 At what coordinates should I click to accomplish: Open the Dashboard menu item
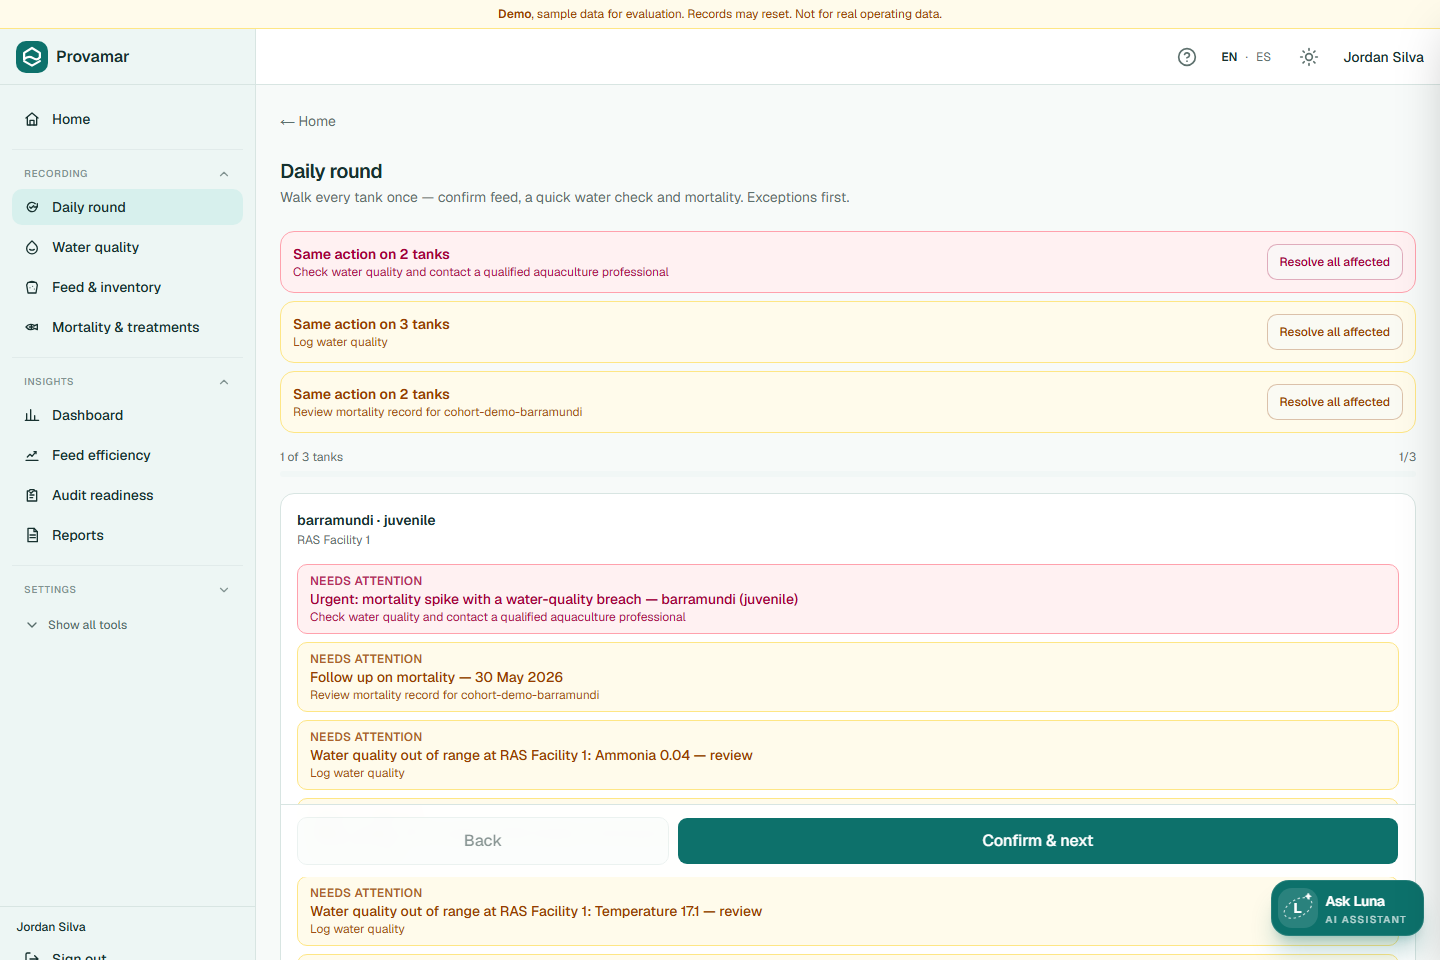[x=127, y=415]
